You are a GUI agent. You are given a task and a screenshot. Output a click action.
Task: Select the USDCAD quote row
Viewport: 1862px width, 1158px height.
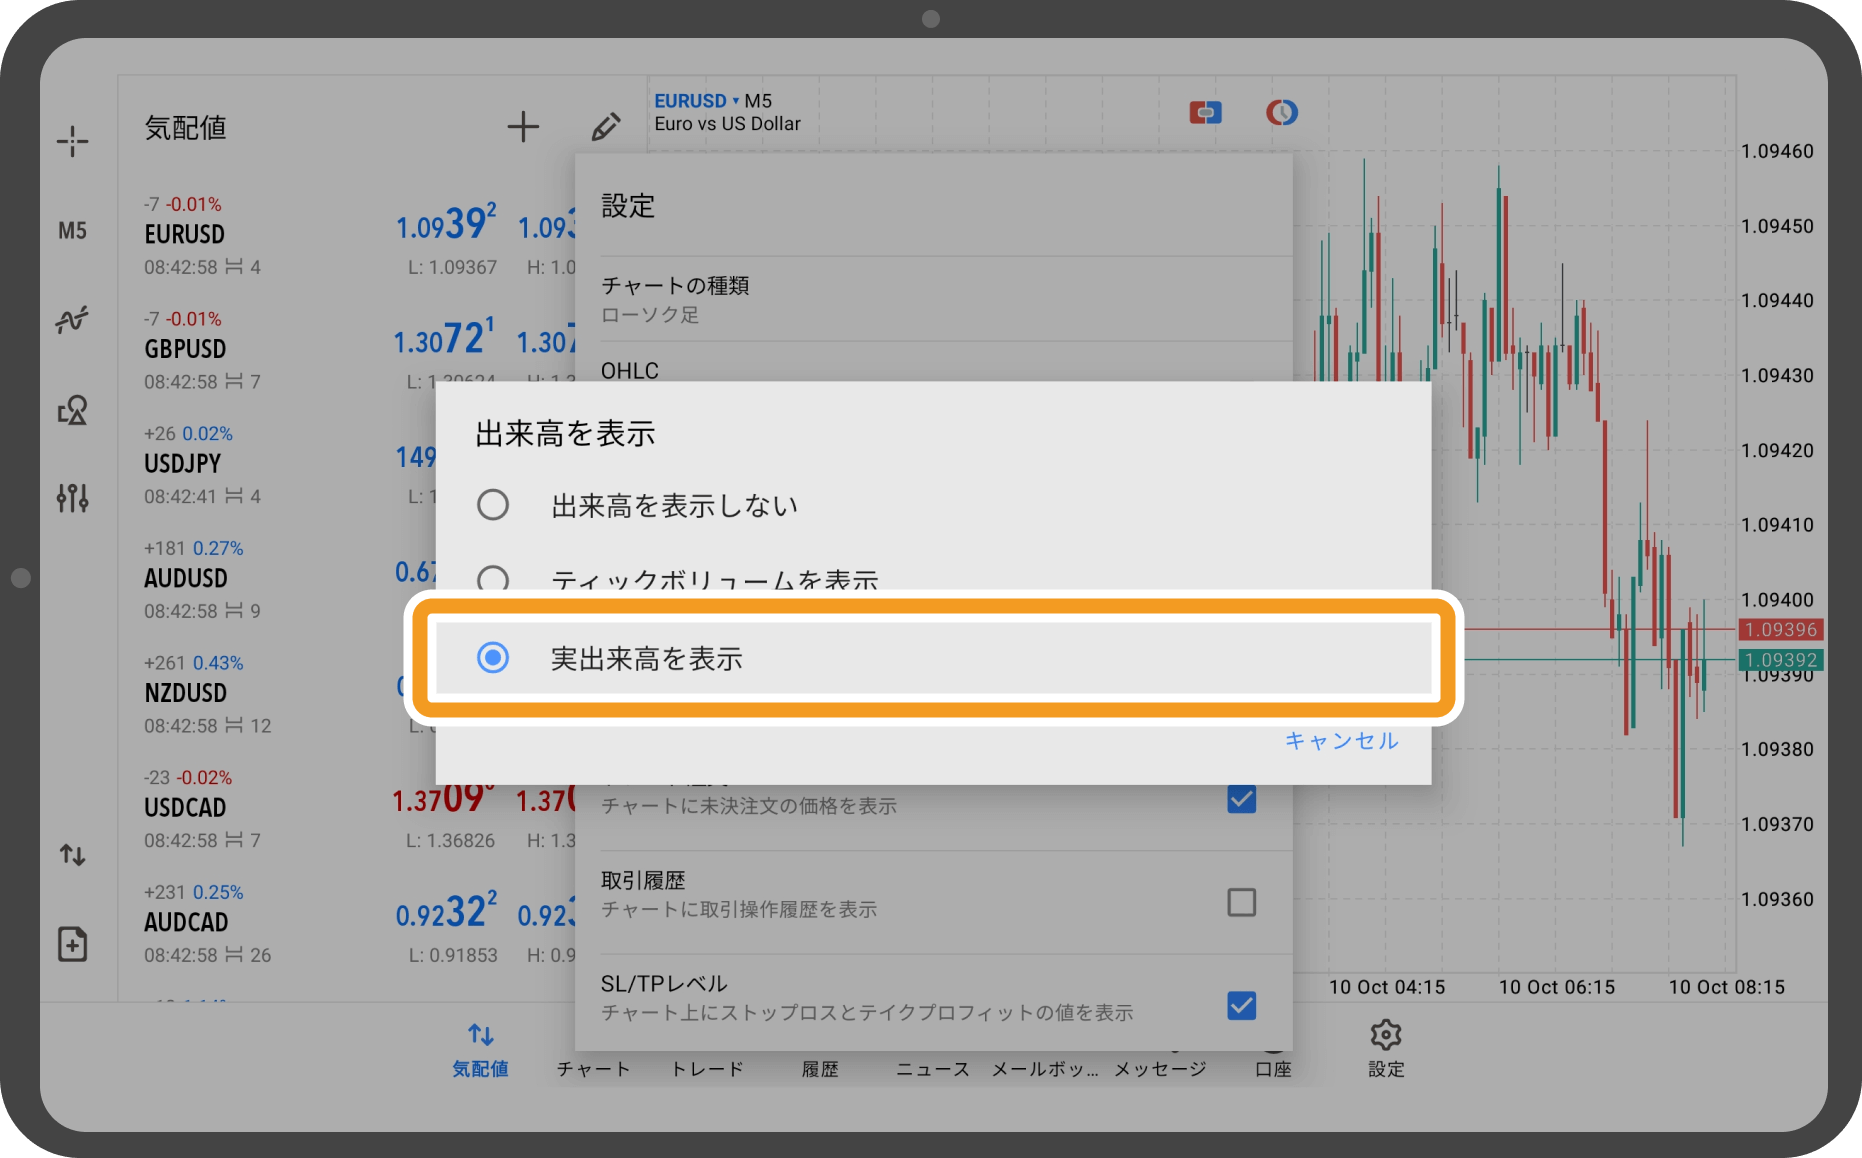click(346, 809)
